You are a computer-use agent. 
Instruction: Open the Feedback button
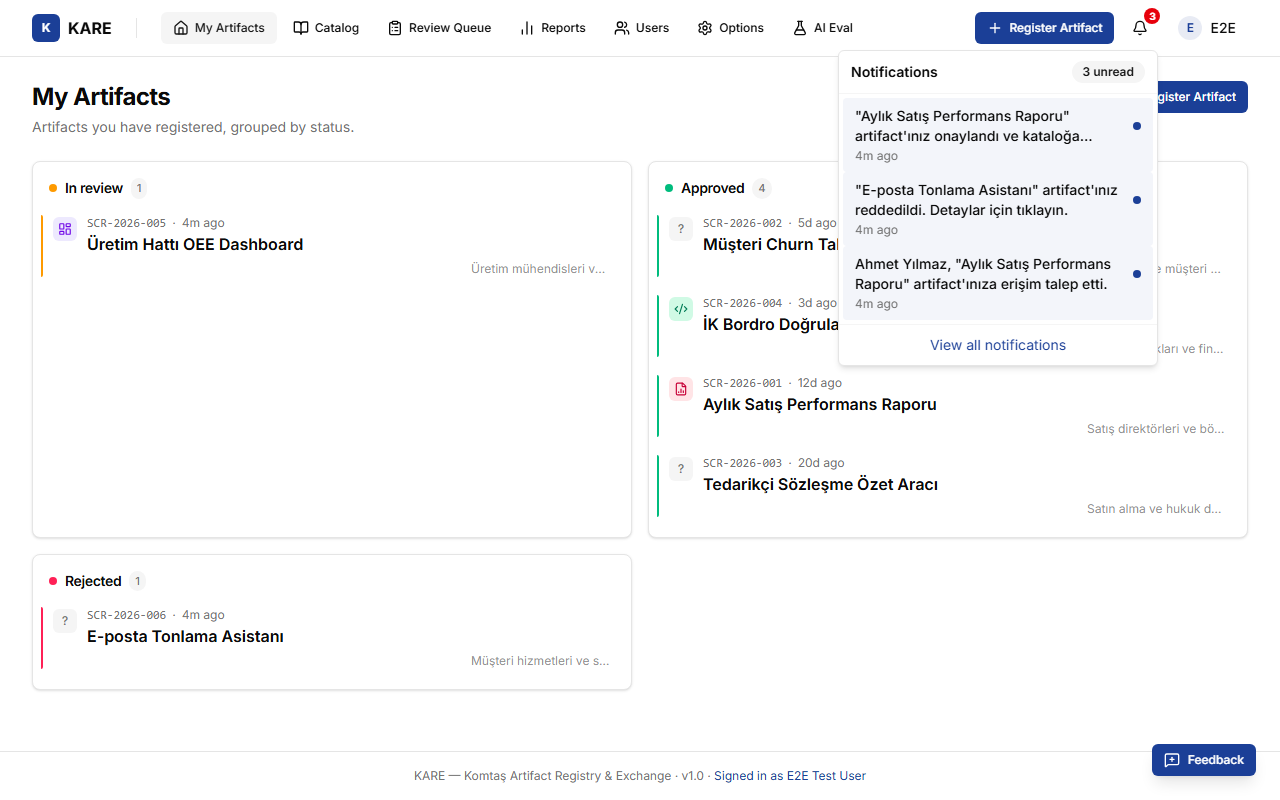pyautogui.click(x=1204, y=760)
